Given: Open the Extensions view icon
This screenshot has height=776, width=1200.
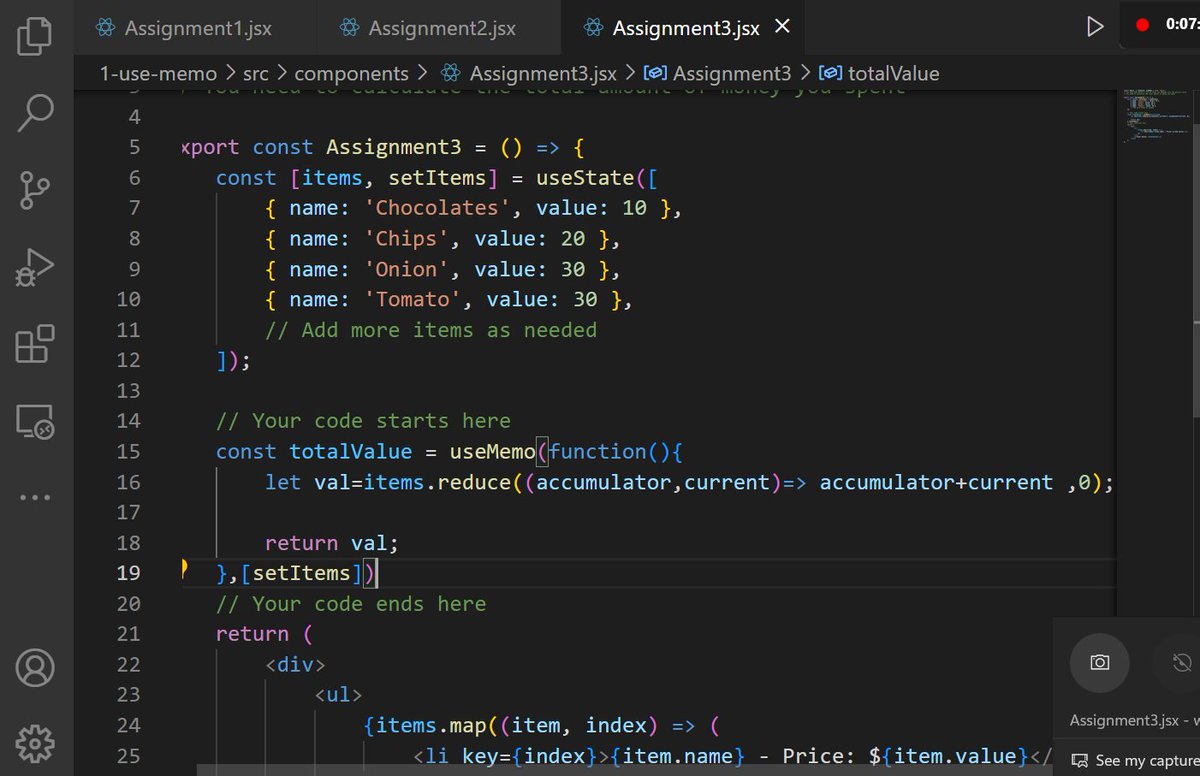Looking at the screenshot, I should pos(35,343).
